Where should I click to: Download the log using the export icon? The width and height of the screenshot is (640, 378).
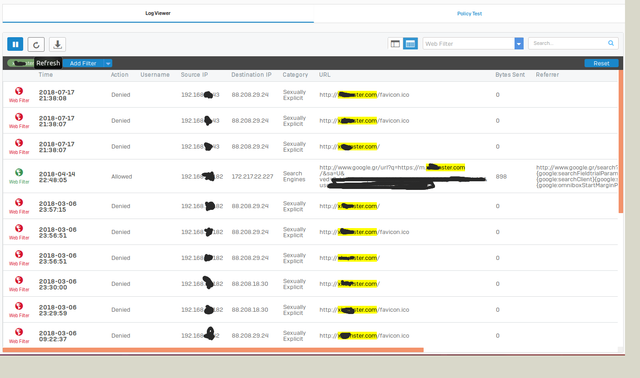point(58,44)
